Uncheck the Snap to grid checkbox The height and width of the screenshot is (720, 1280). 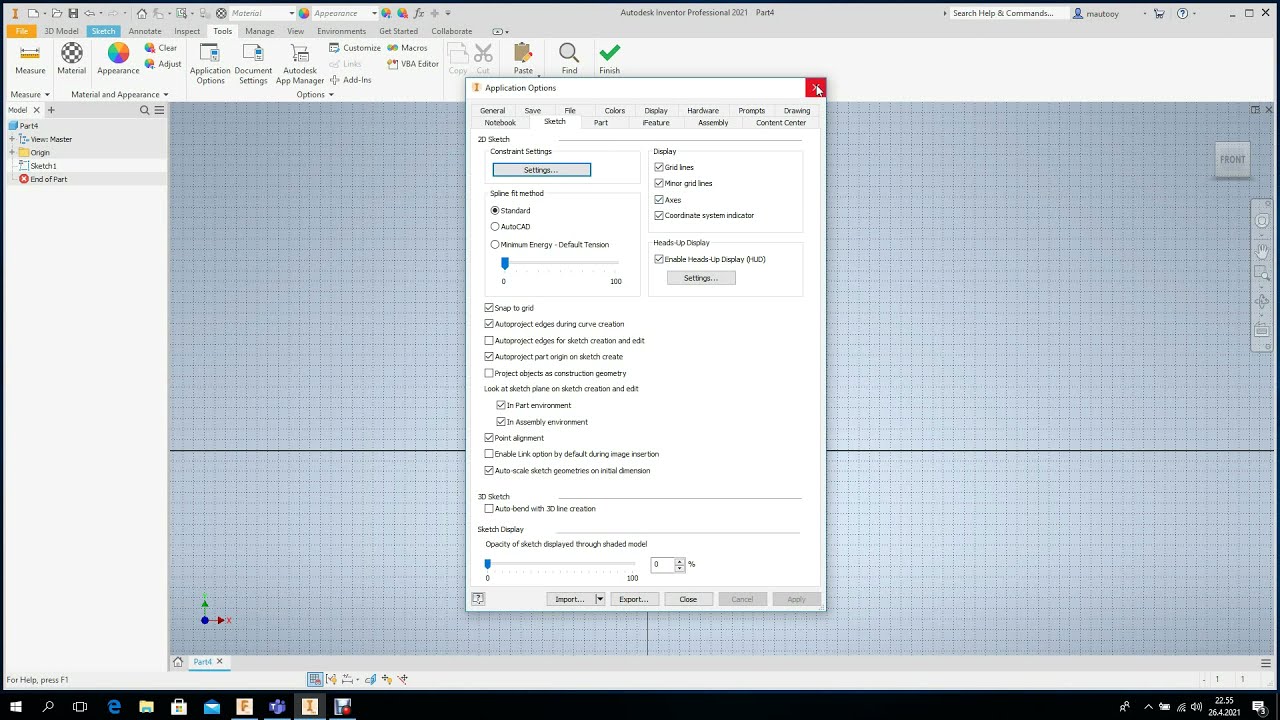coord(489,308)
